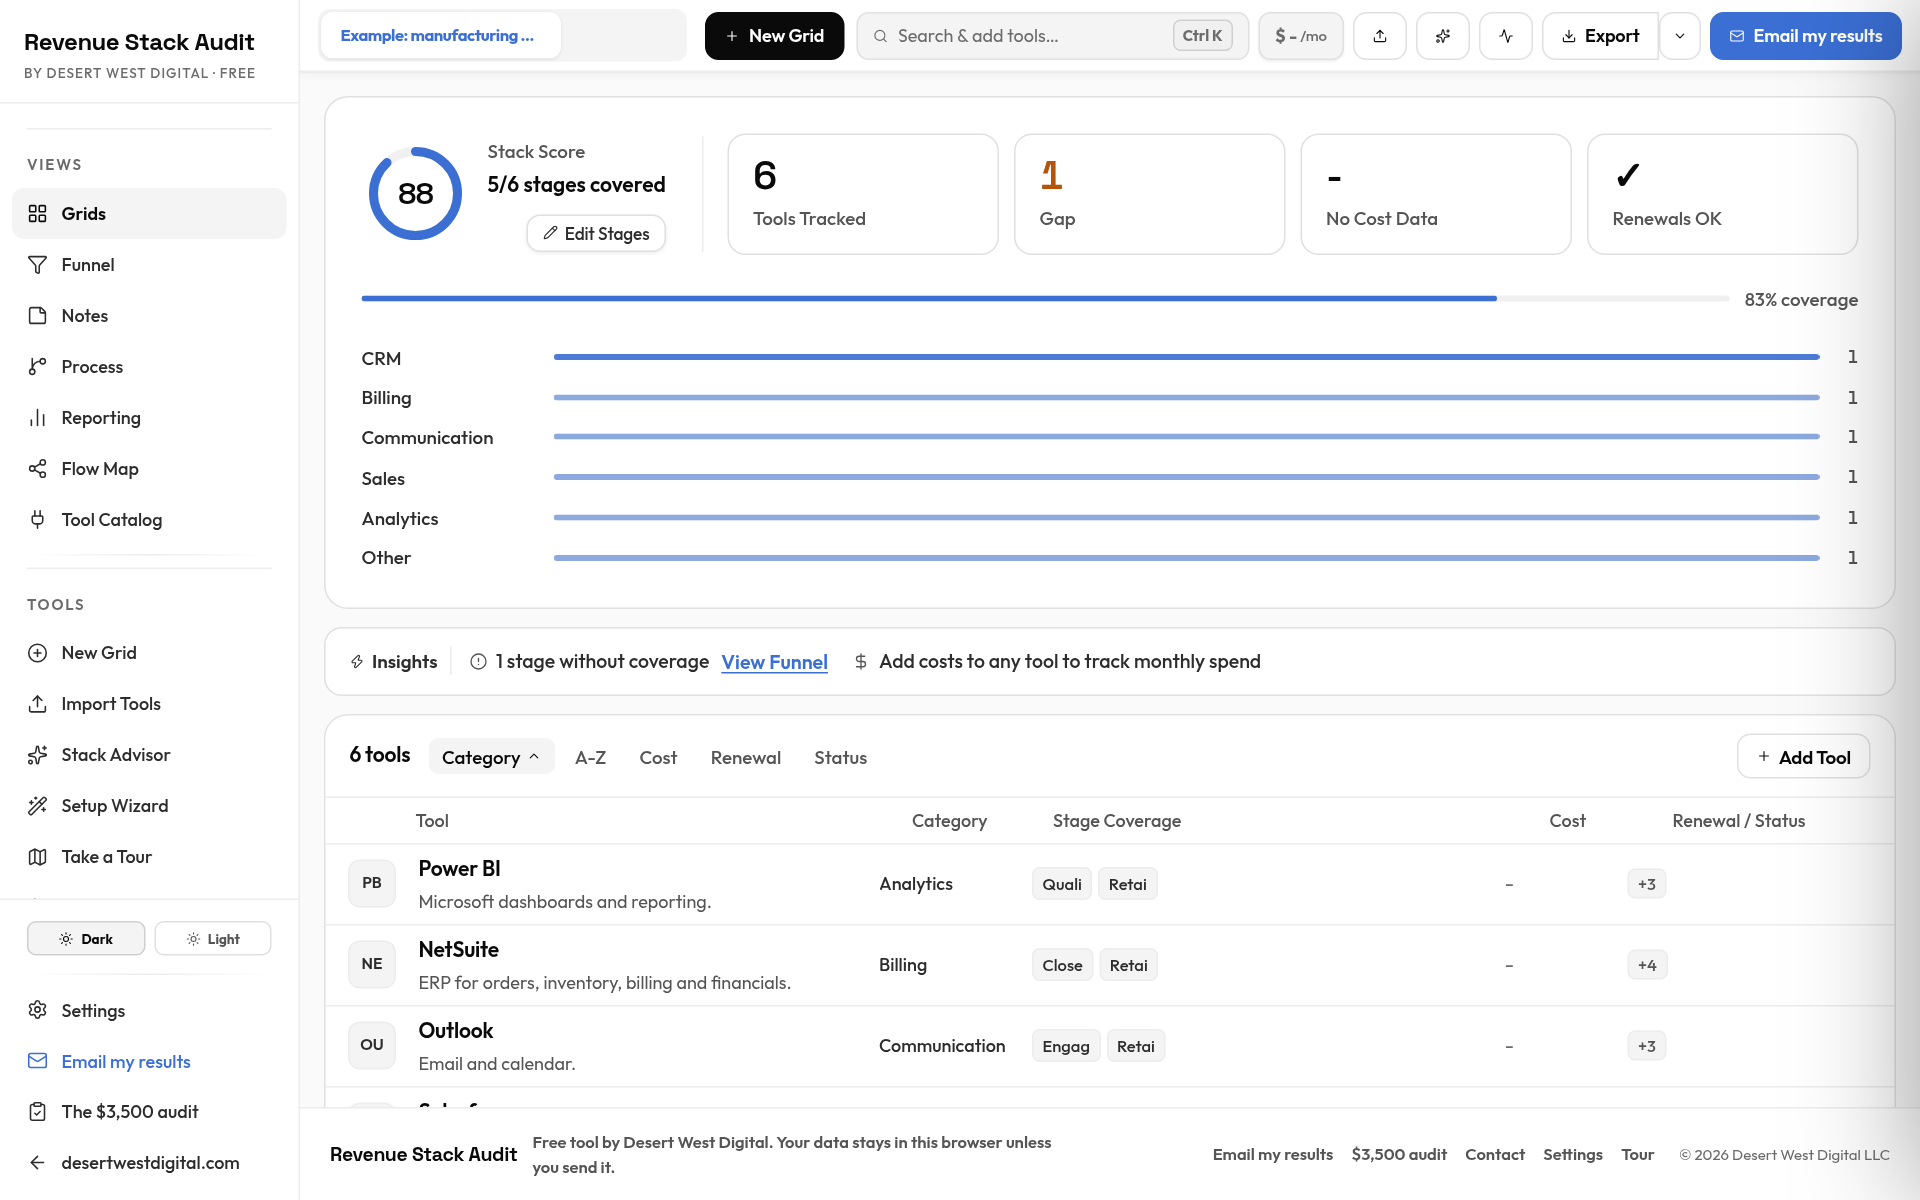The image size is (1920, 1200).
Task: Switch to Light theme
Action: coord(213,938)
